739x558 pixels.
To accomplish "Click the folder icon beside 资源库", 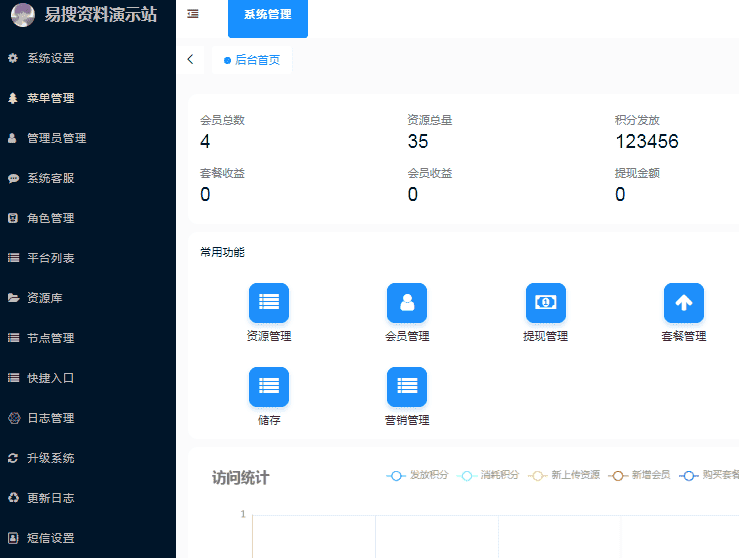I will pyautogui.click(x=14, y=298).
